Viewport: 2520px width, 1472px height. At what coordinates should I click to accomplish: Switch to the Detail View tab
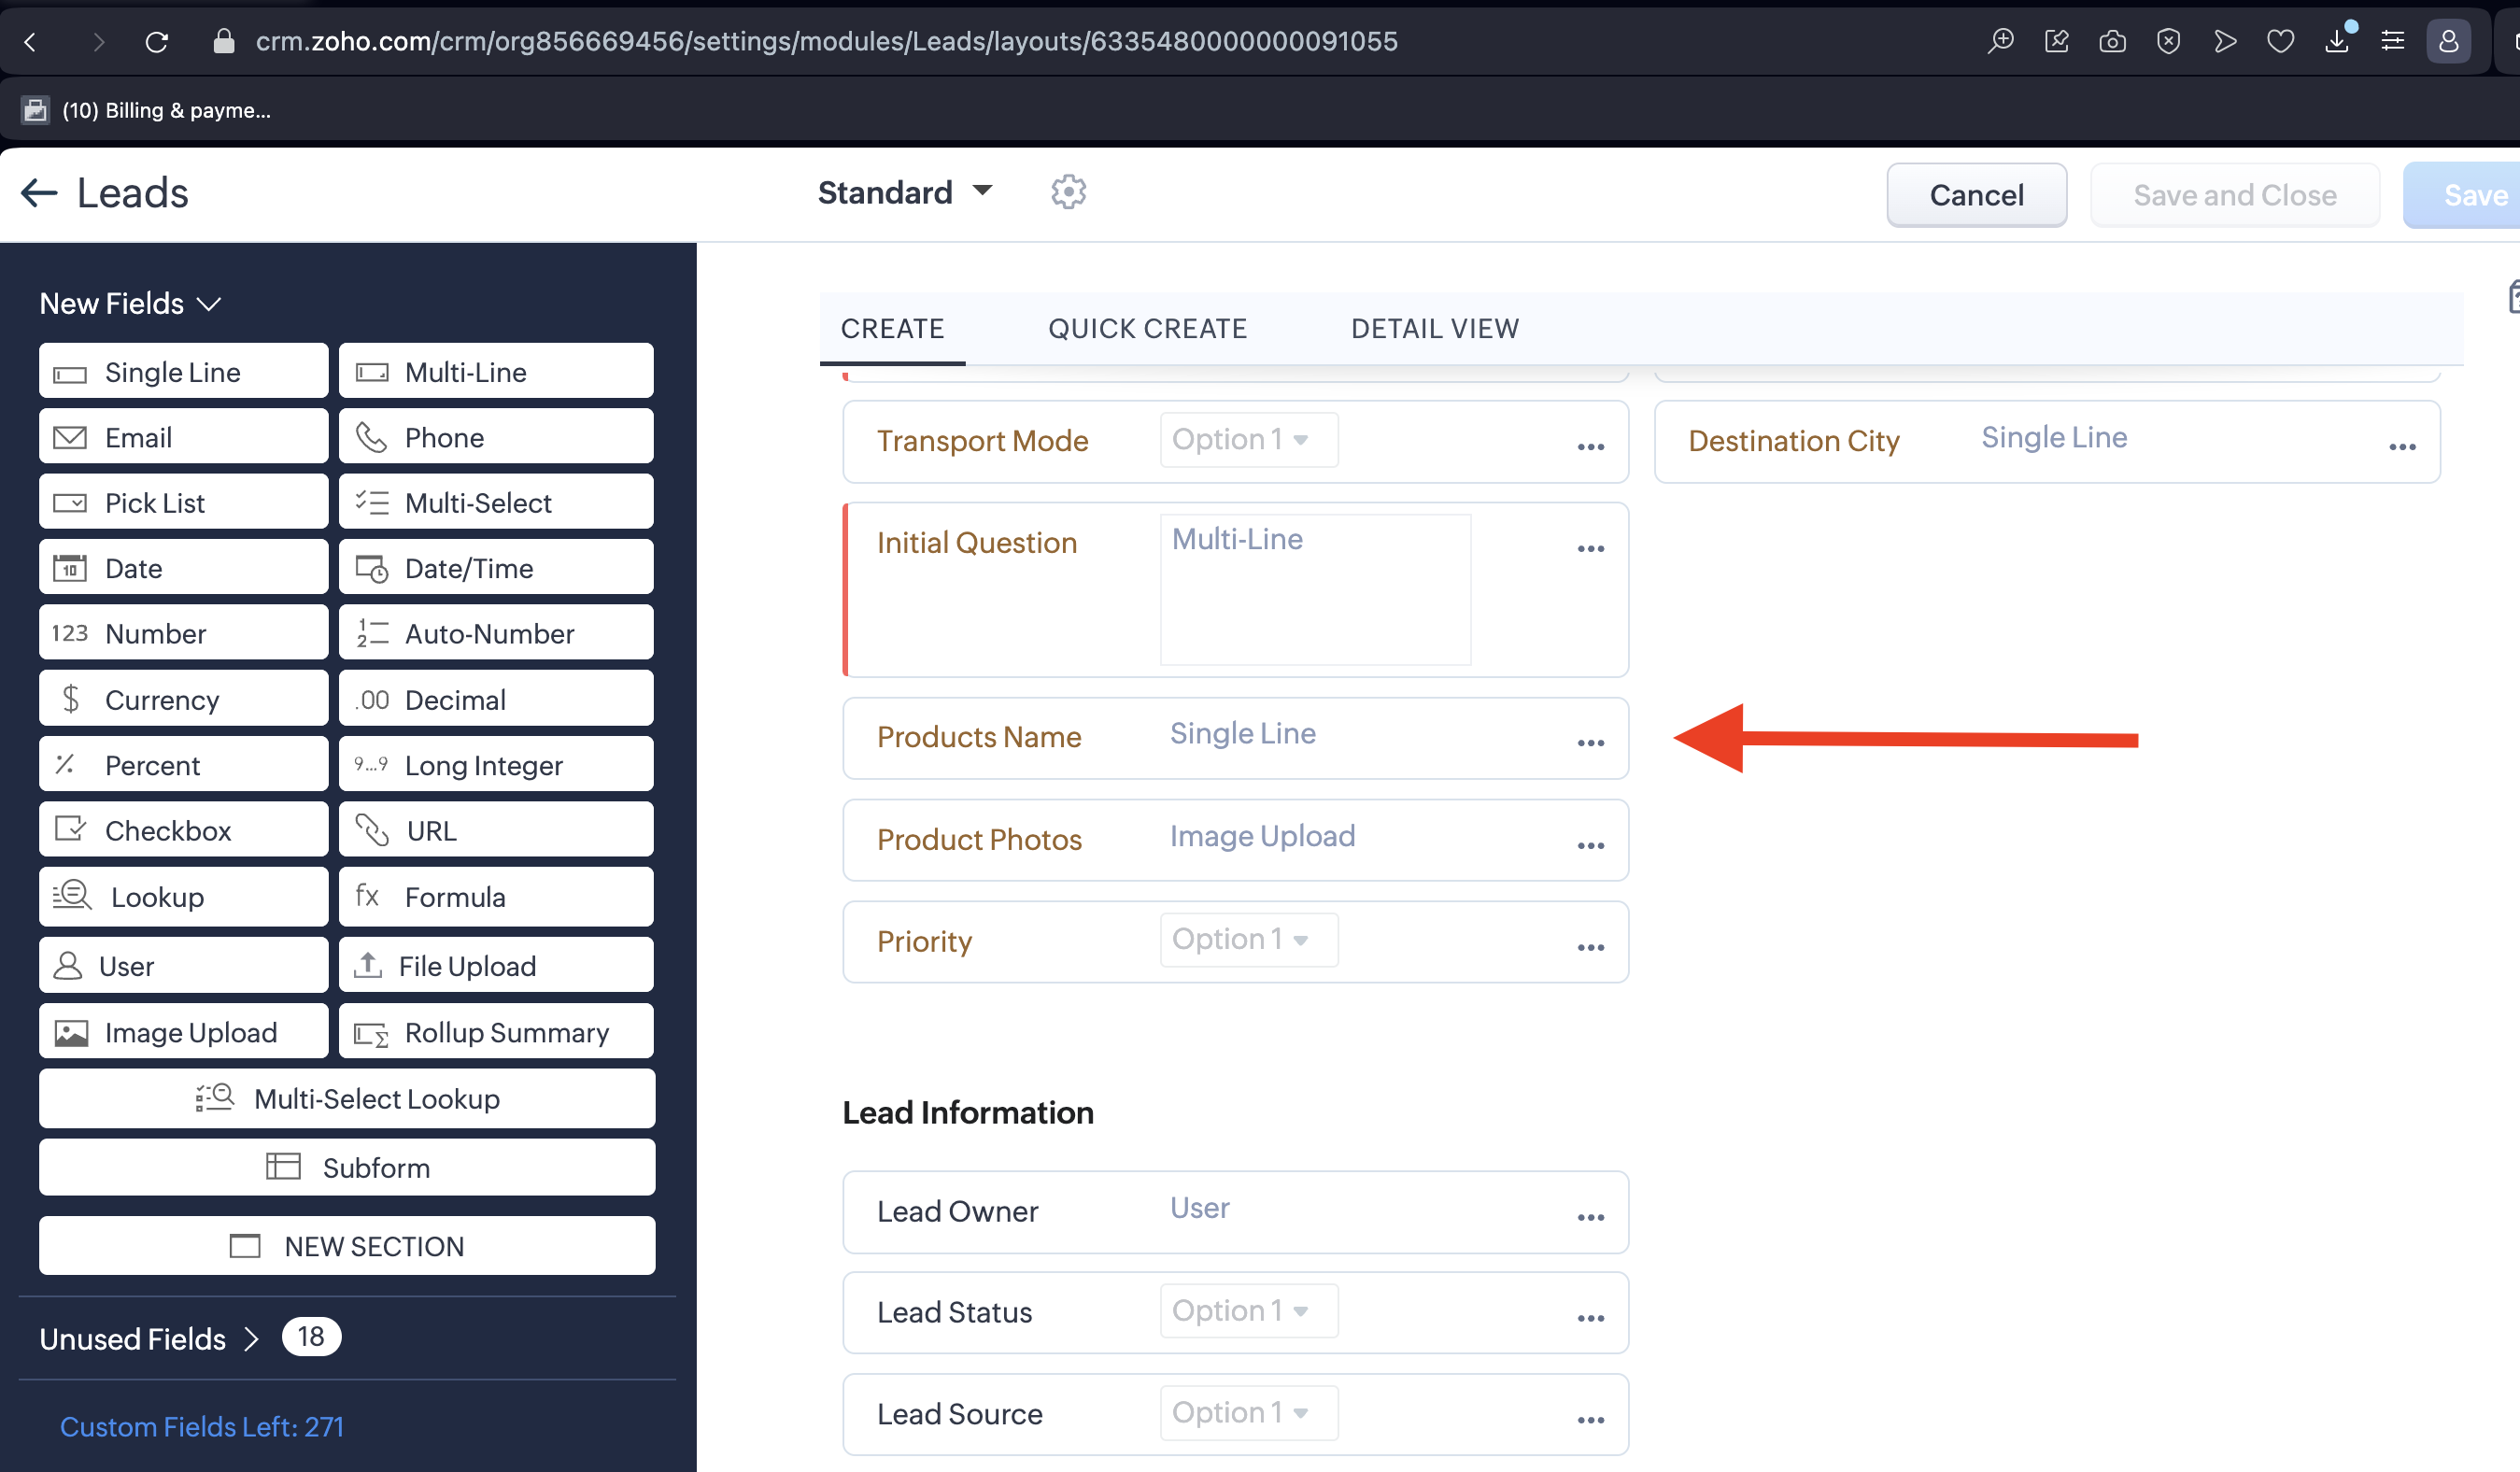tap(1434, 329)
